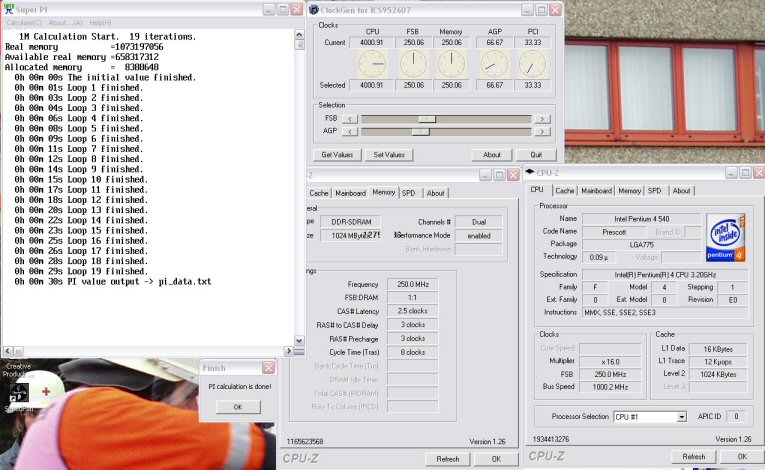
Task: Decrease AGP with left arrow button
Action: click(x=350, y=131)
